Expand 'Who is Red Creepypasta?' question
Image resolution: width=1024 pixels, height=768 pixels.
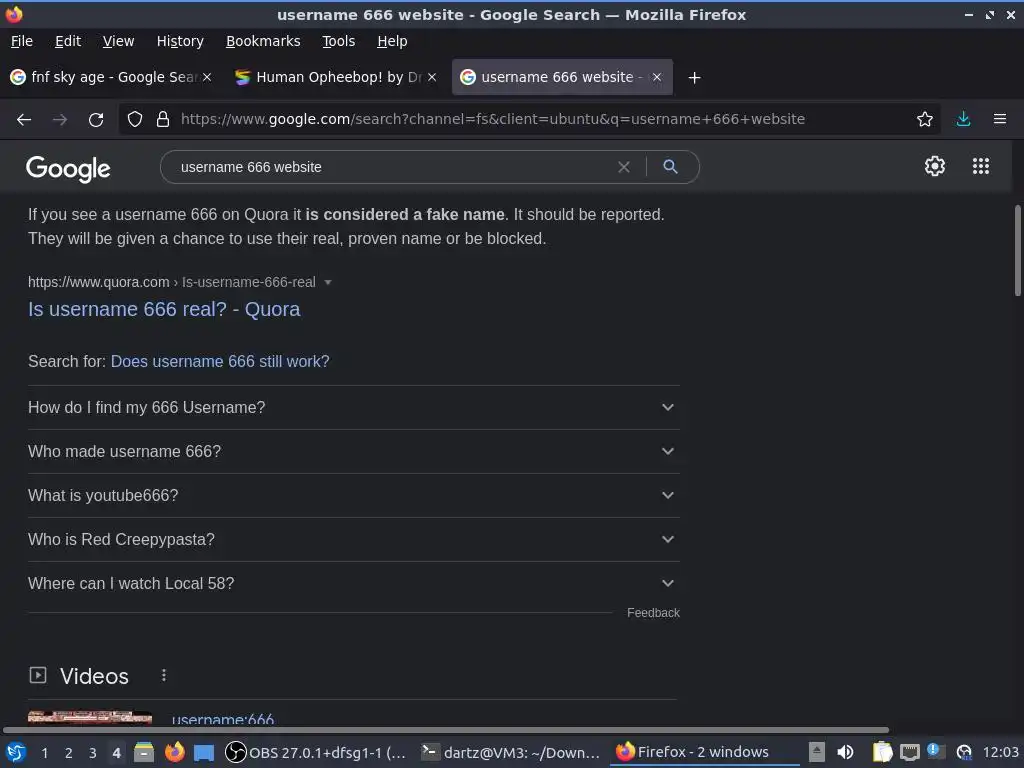click(x=353, y=539)
